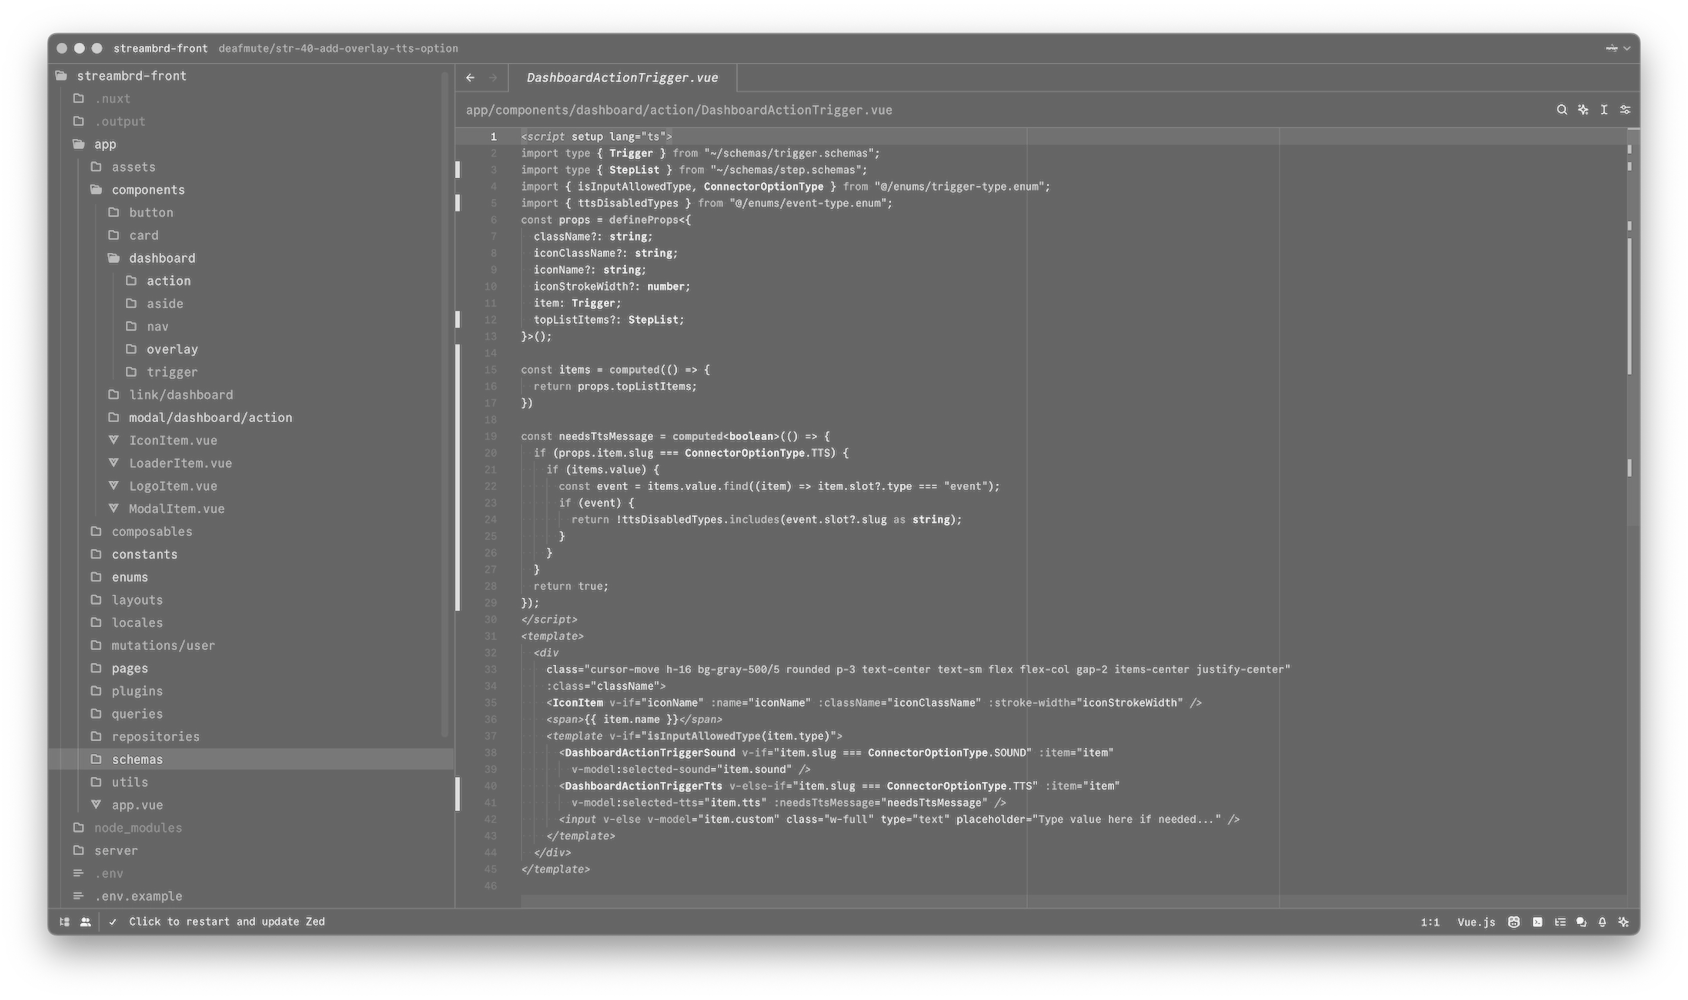The image size is (1688, 1000).
Task: Click disconnected sign-in icon in title bar
Action: click(1611, 48)
